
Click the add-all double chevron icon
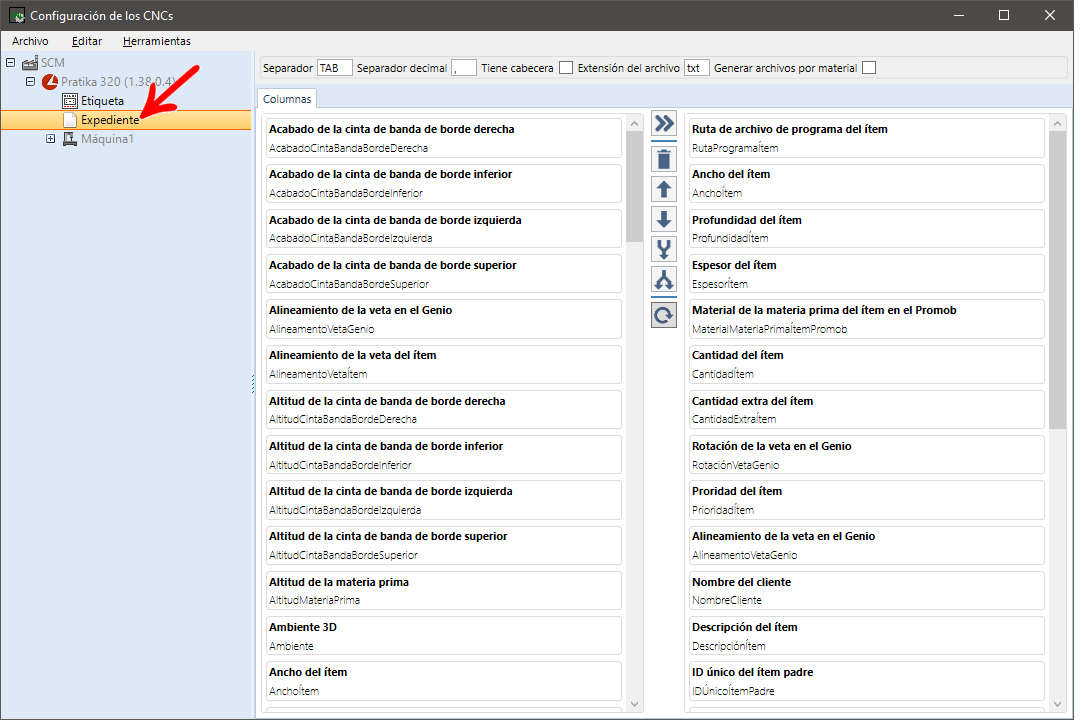point(664,124)
